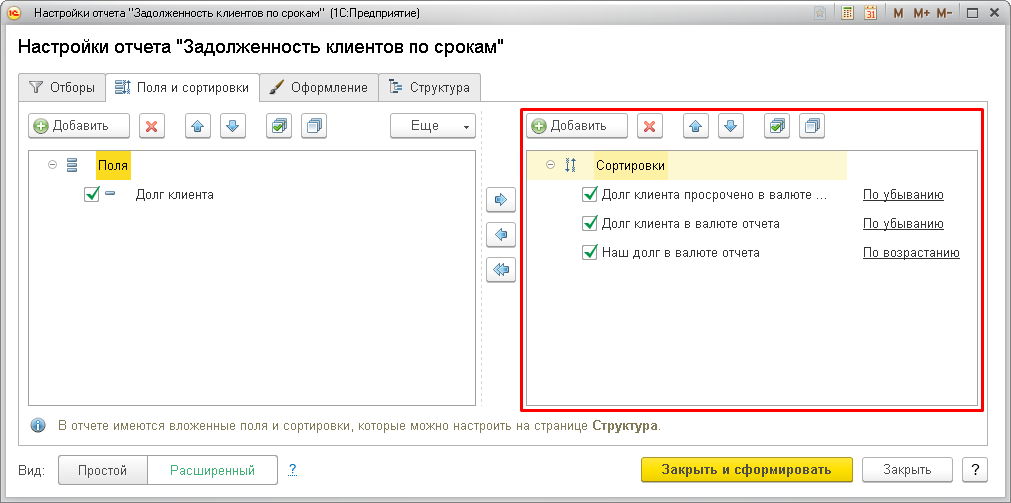Image resolution: width=1011 pixels, height=503 pixels.
Task: Check all sortings in Сортировки panel
Action: pos(777,126)
